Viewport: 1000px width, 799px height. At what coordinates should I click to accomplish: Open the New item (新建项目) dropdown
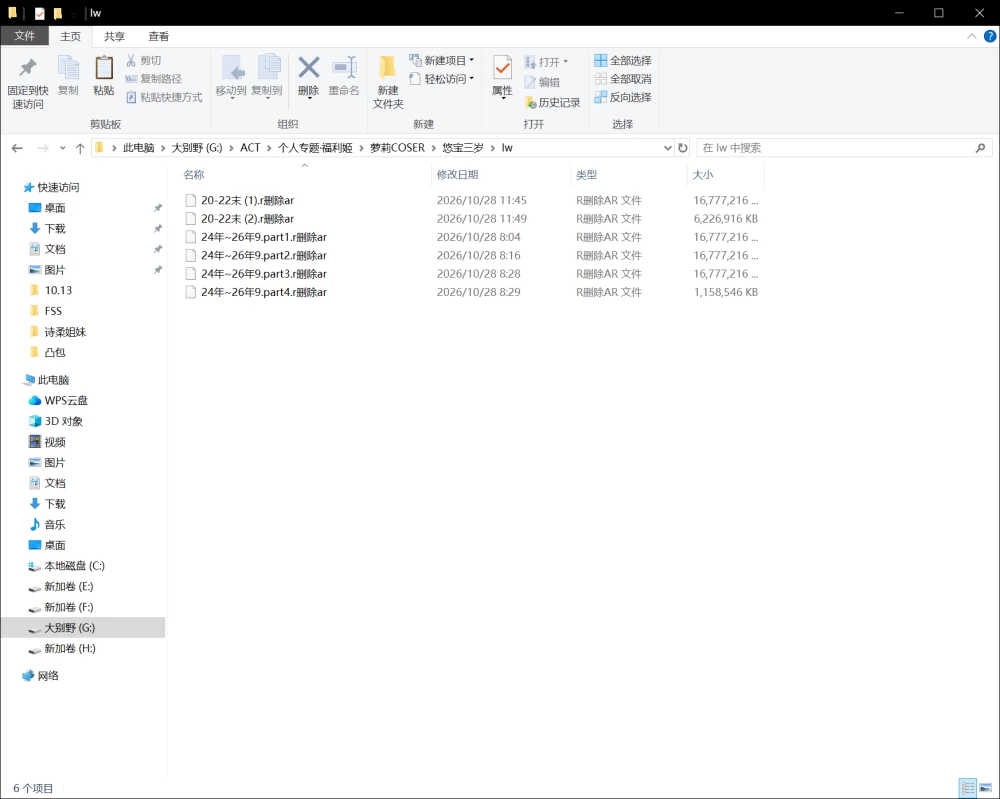click(x=441, y=60)
